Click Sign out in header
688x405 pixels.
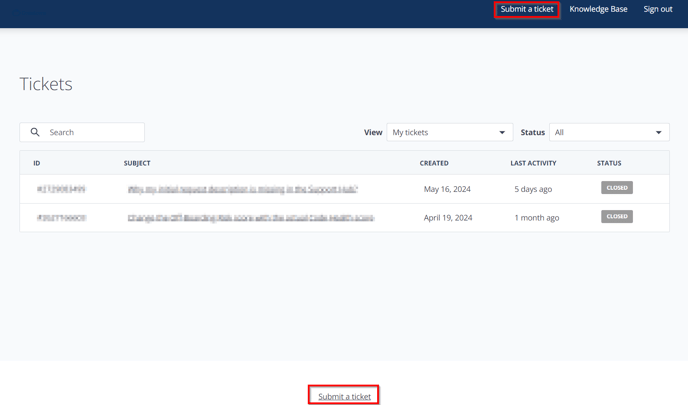[x=658, y=9]
